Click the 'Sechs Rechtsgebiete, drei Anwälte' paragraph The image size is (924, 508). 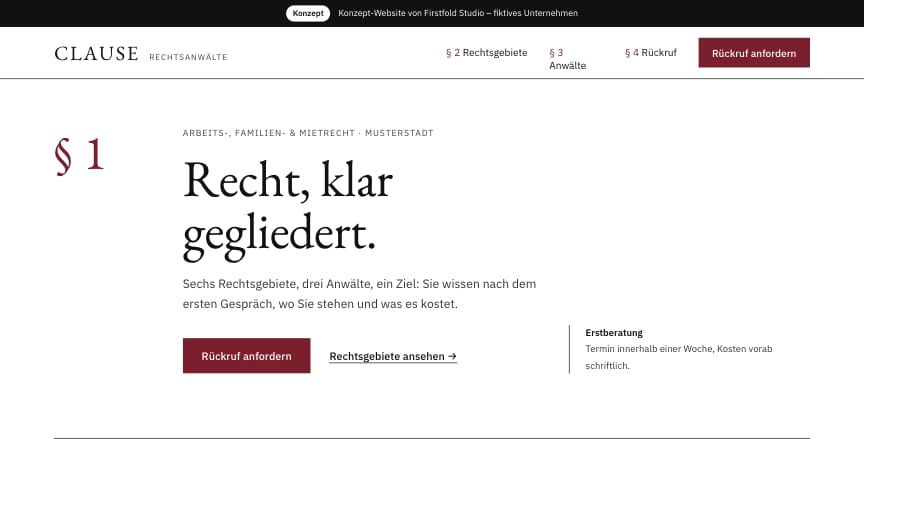pyautogui.click(x=359, y=293)
